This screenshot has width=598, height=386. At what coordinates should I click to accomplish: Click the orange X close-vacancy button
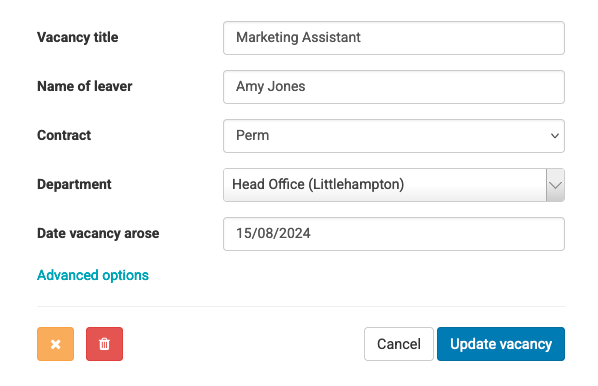pyautogui.click(x=55, y=344)
